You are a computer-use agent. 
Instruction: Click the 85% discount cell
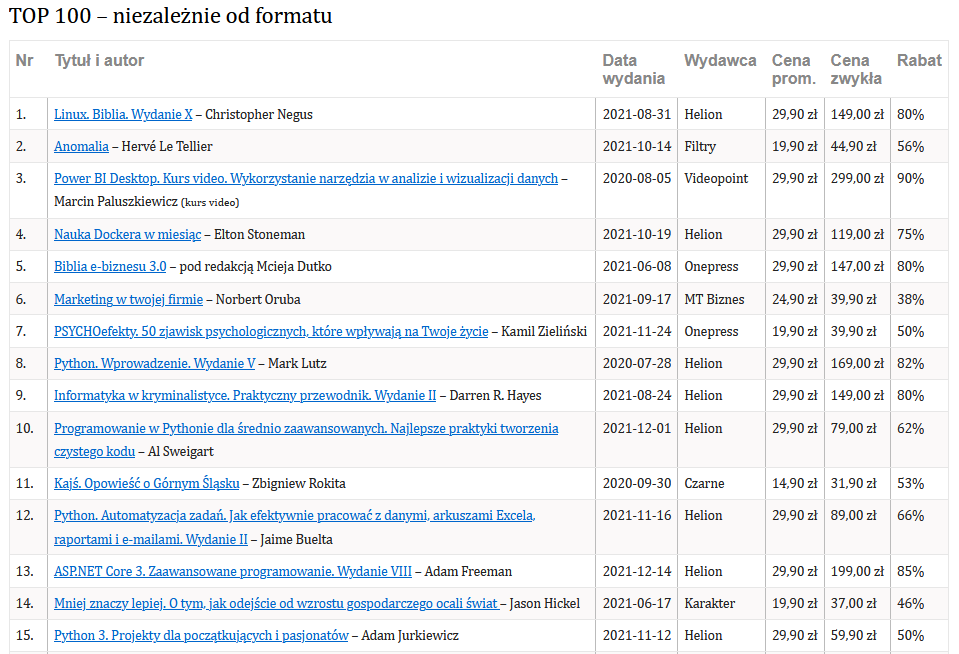click(x=910, y=571)
